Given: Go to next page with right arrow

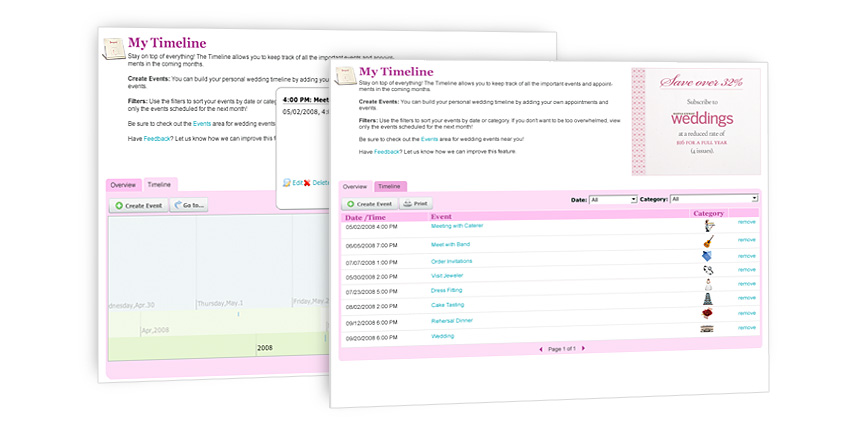Looking at the screenshot, I should [x=584, y=348].
